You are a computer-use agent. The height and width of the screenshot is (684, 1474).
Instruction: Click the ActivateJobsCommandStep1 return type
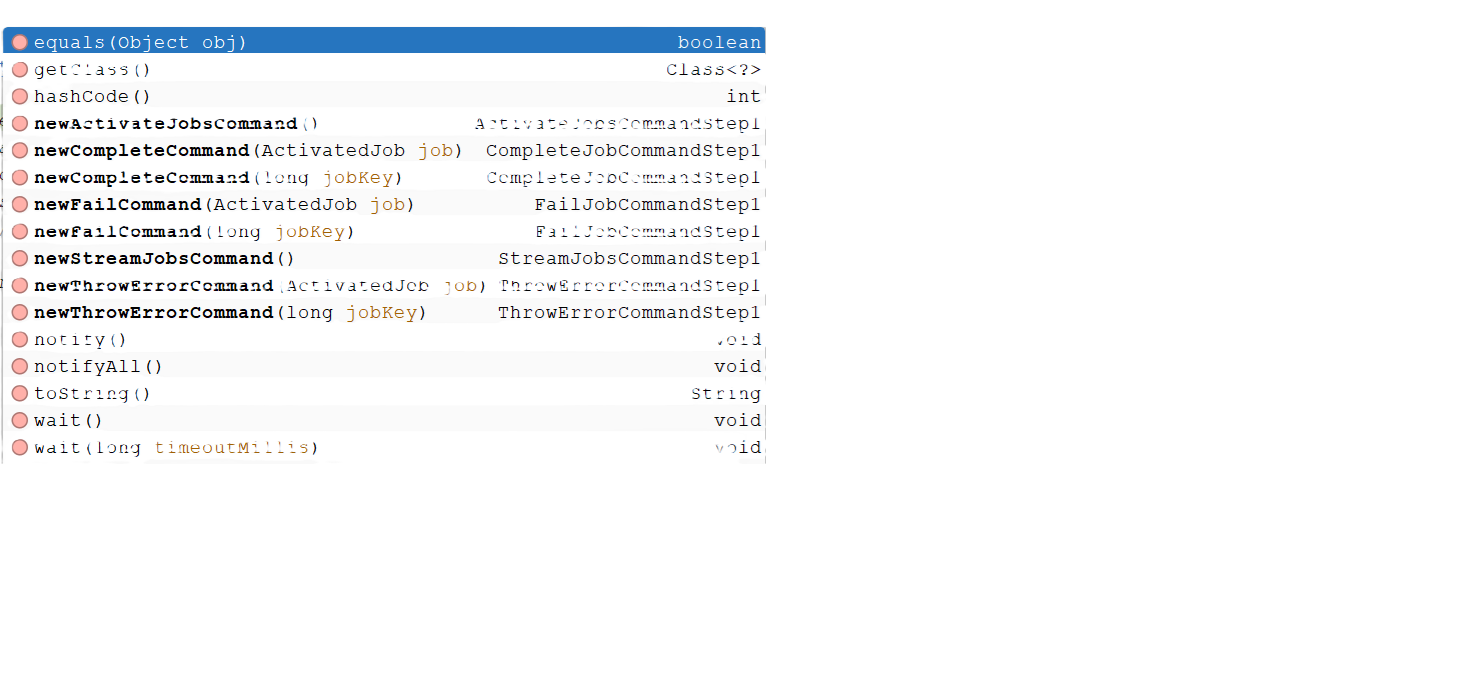tap(617, 124)
